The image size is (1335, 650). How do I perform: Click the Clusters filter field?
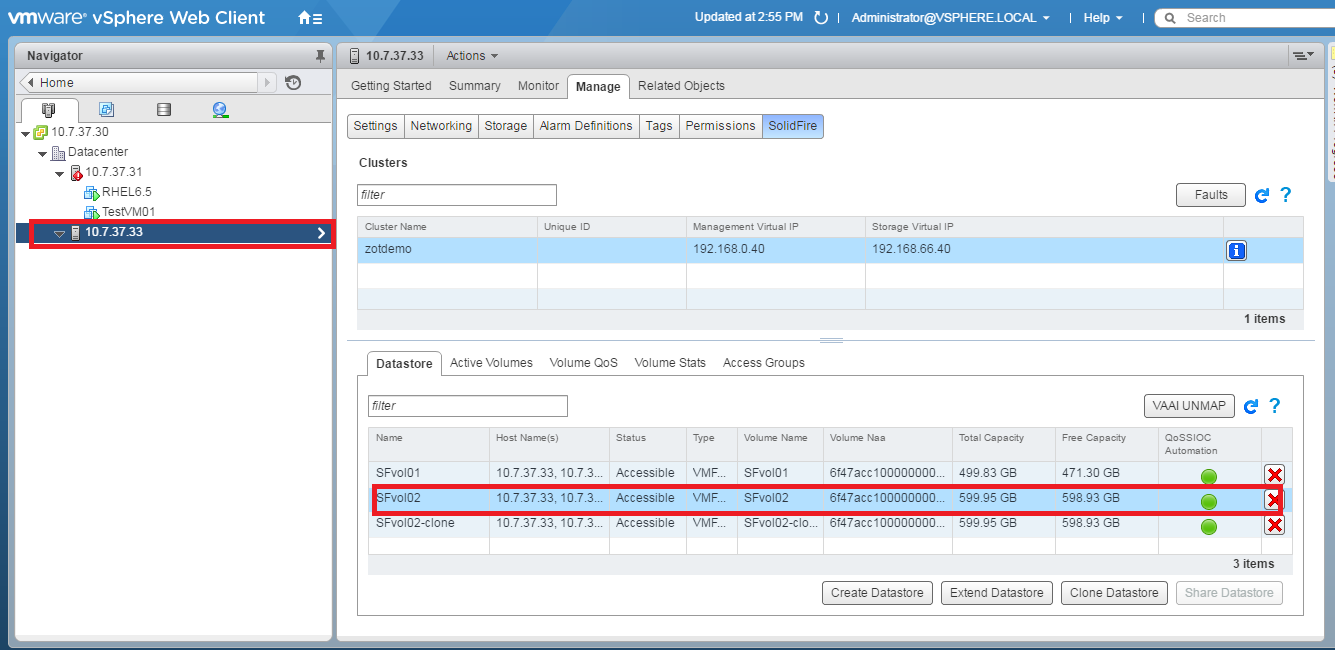(x=457, y=195)
